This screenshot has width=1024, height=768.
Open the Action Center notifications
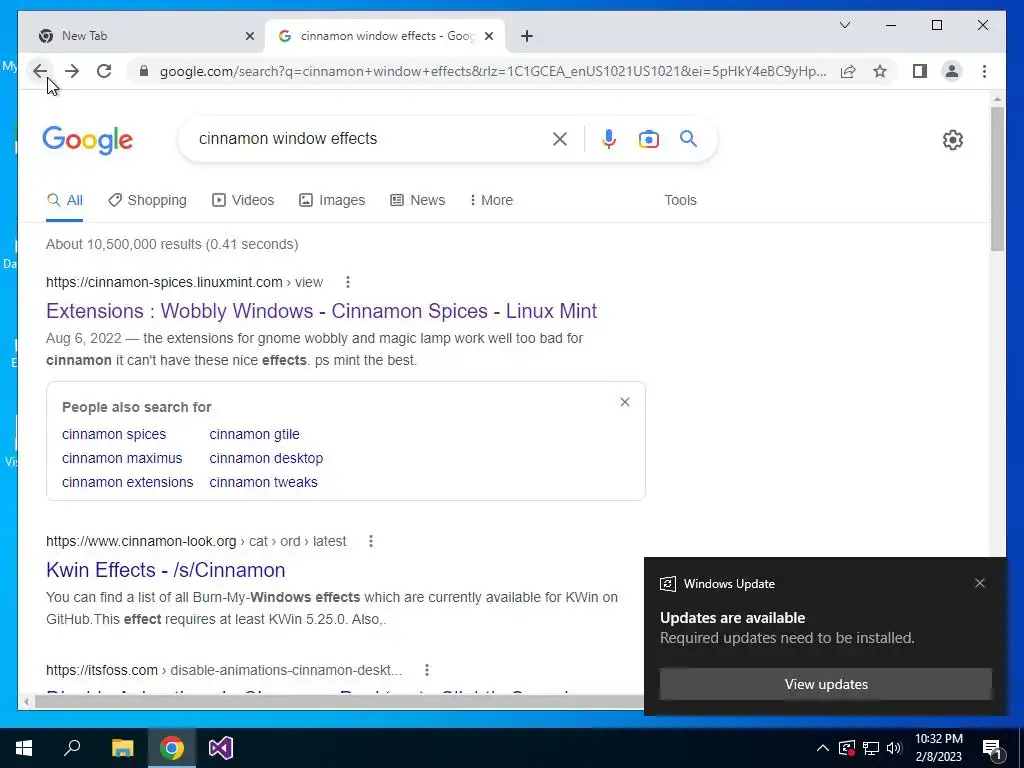click(x=991, y=748)
